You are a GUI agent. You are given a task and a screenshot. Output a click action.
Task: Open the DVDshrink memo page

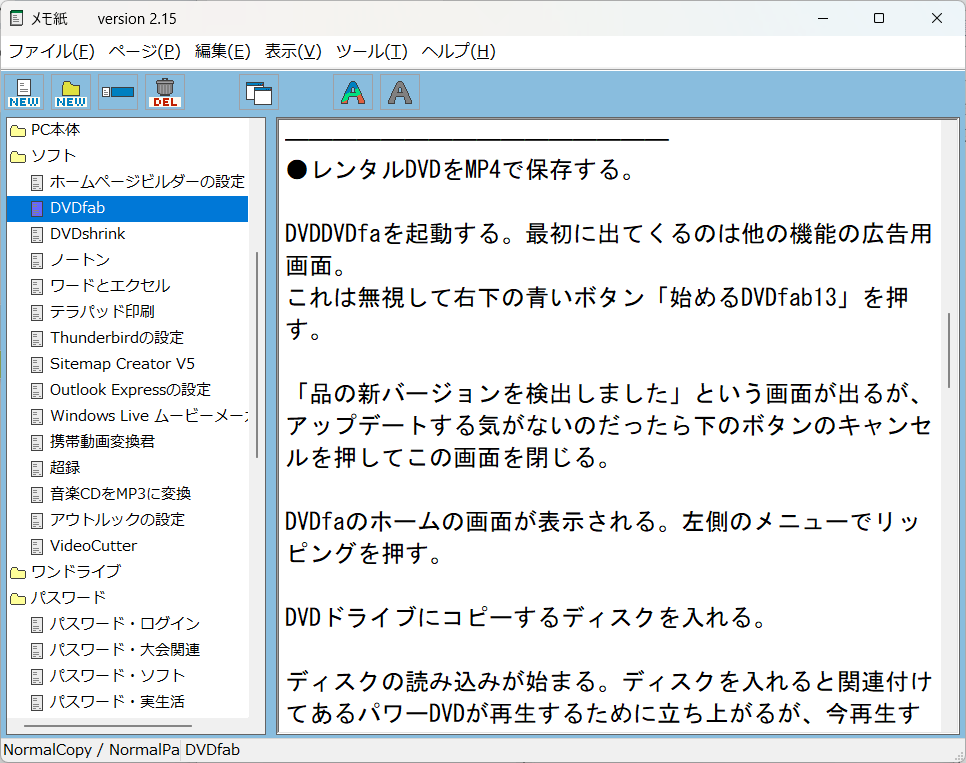point(87,234)
